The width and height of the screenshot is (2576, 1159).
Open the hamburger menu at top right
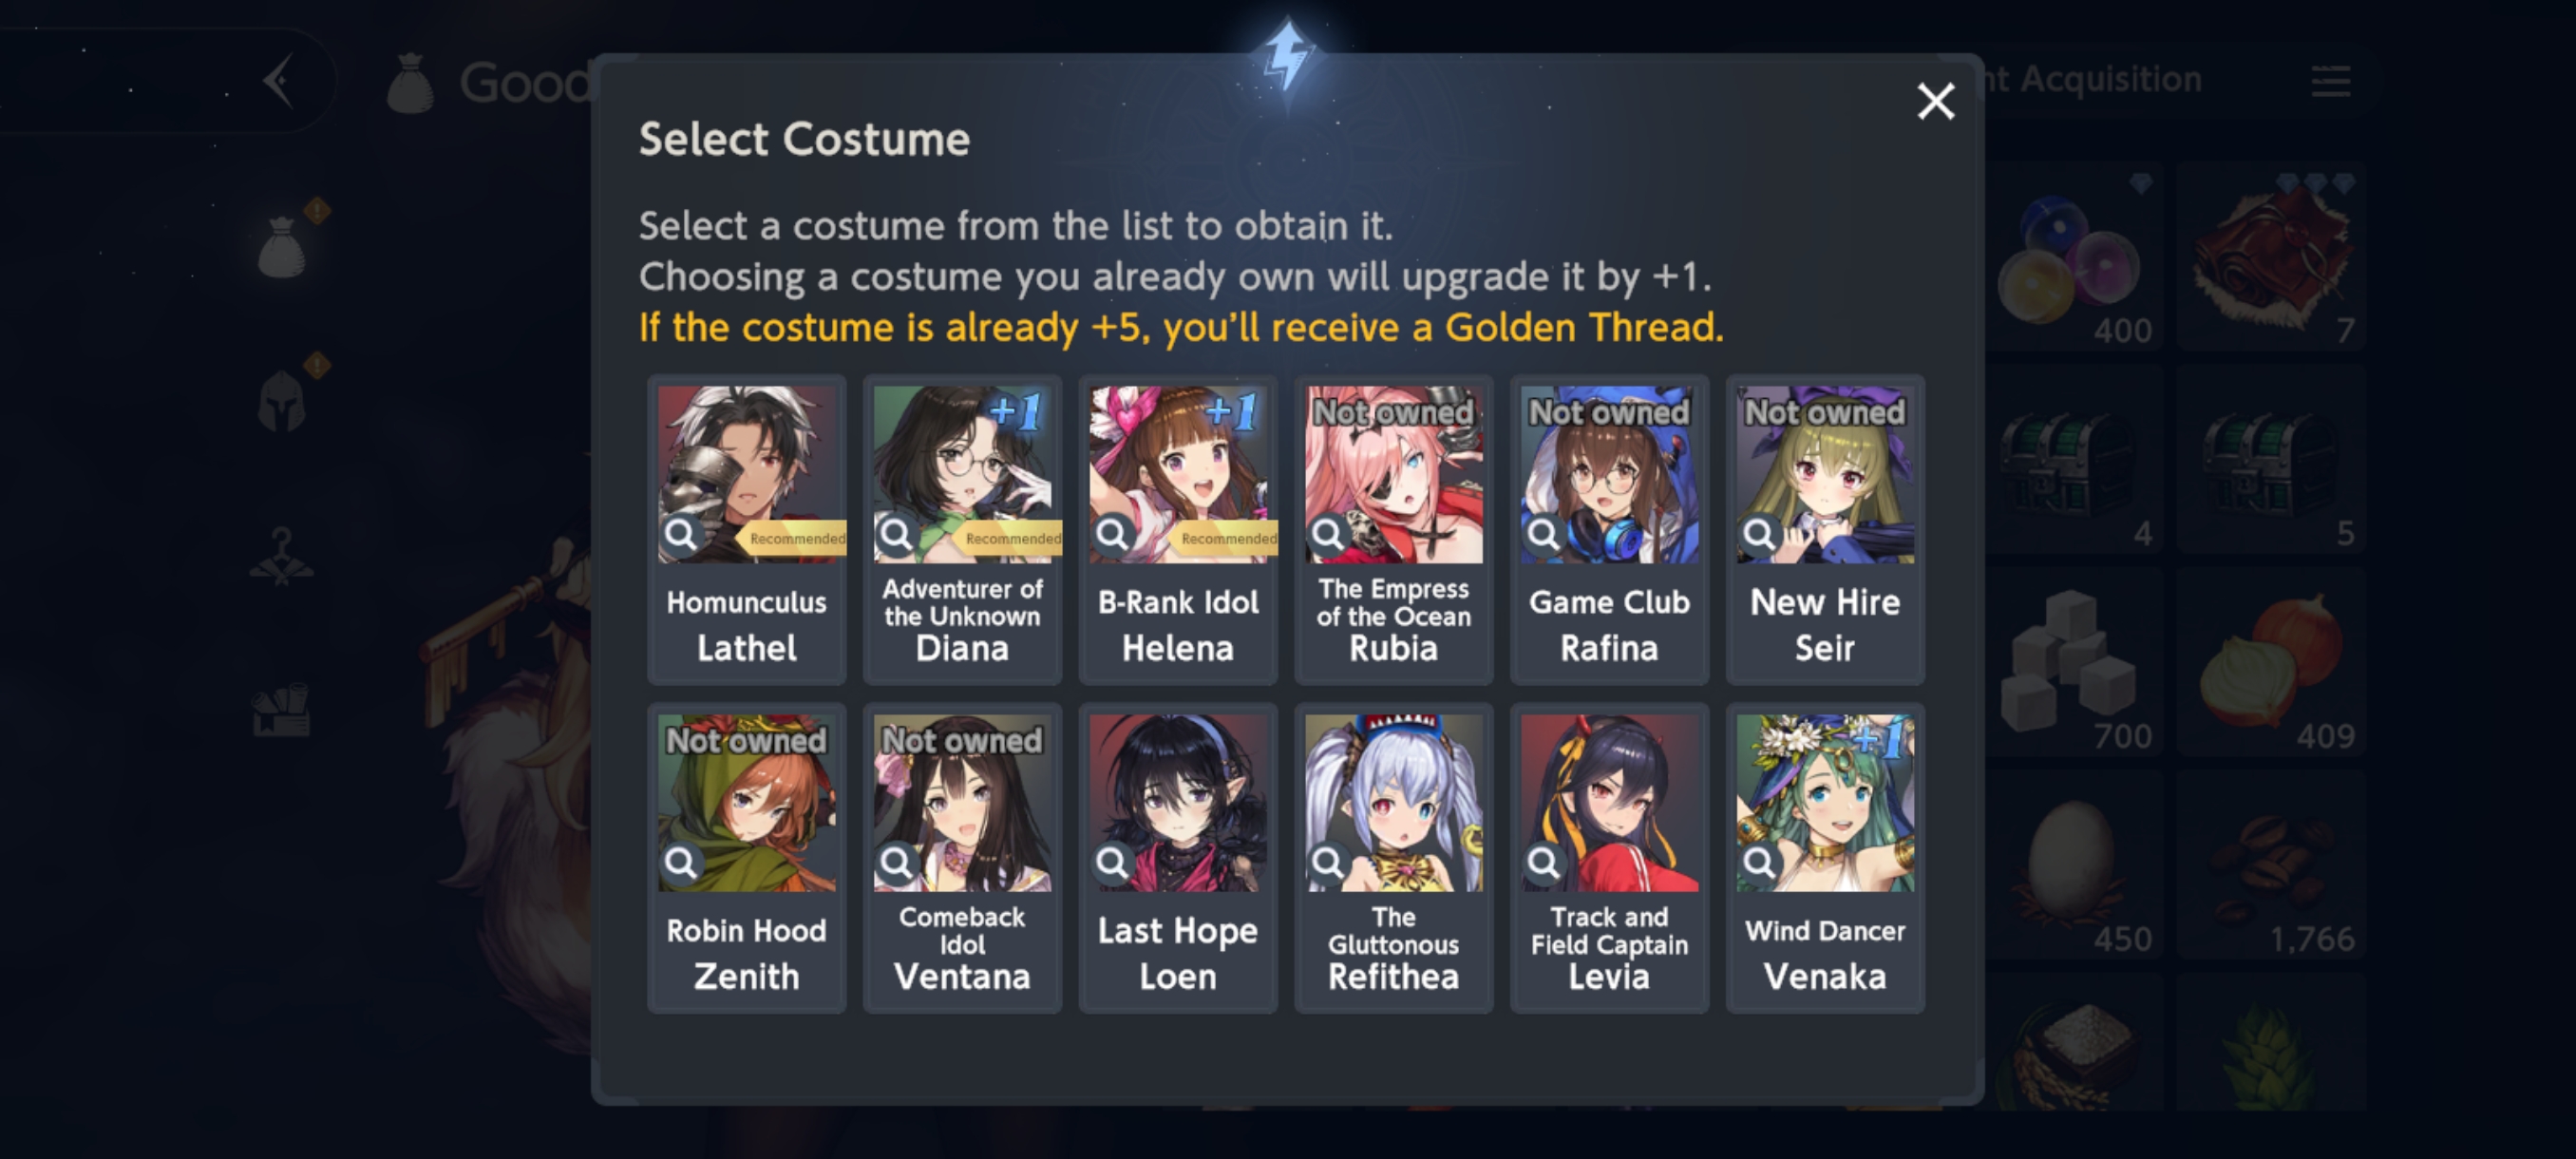[2330, 81]
